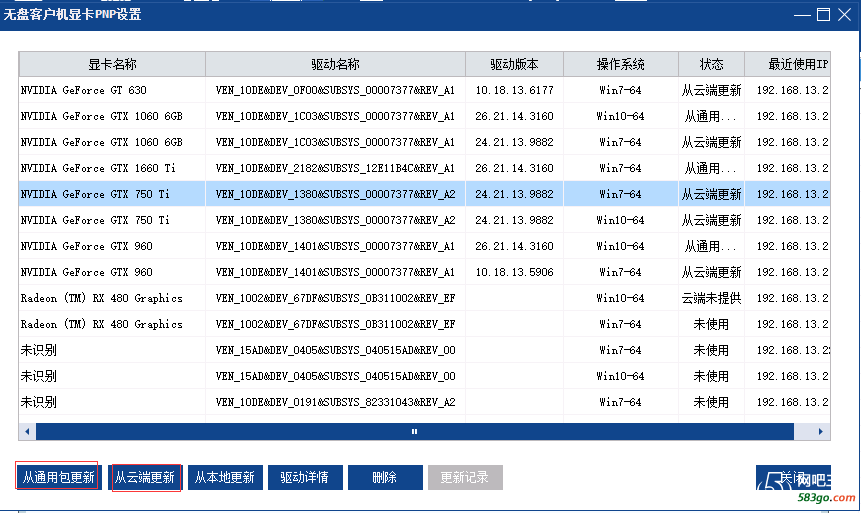Select the Radeon RX 480 Win10-64 row
The image size is (861, 513).
pos(110,298)
